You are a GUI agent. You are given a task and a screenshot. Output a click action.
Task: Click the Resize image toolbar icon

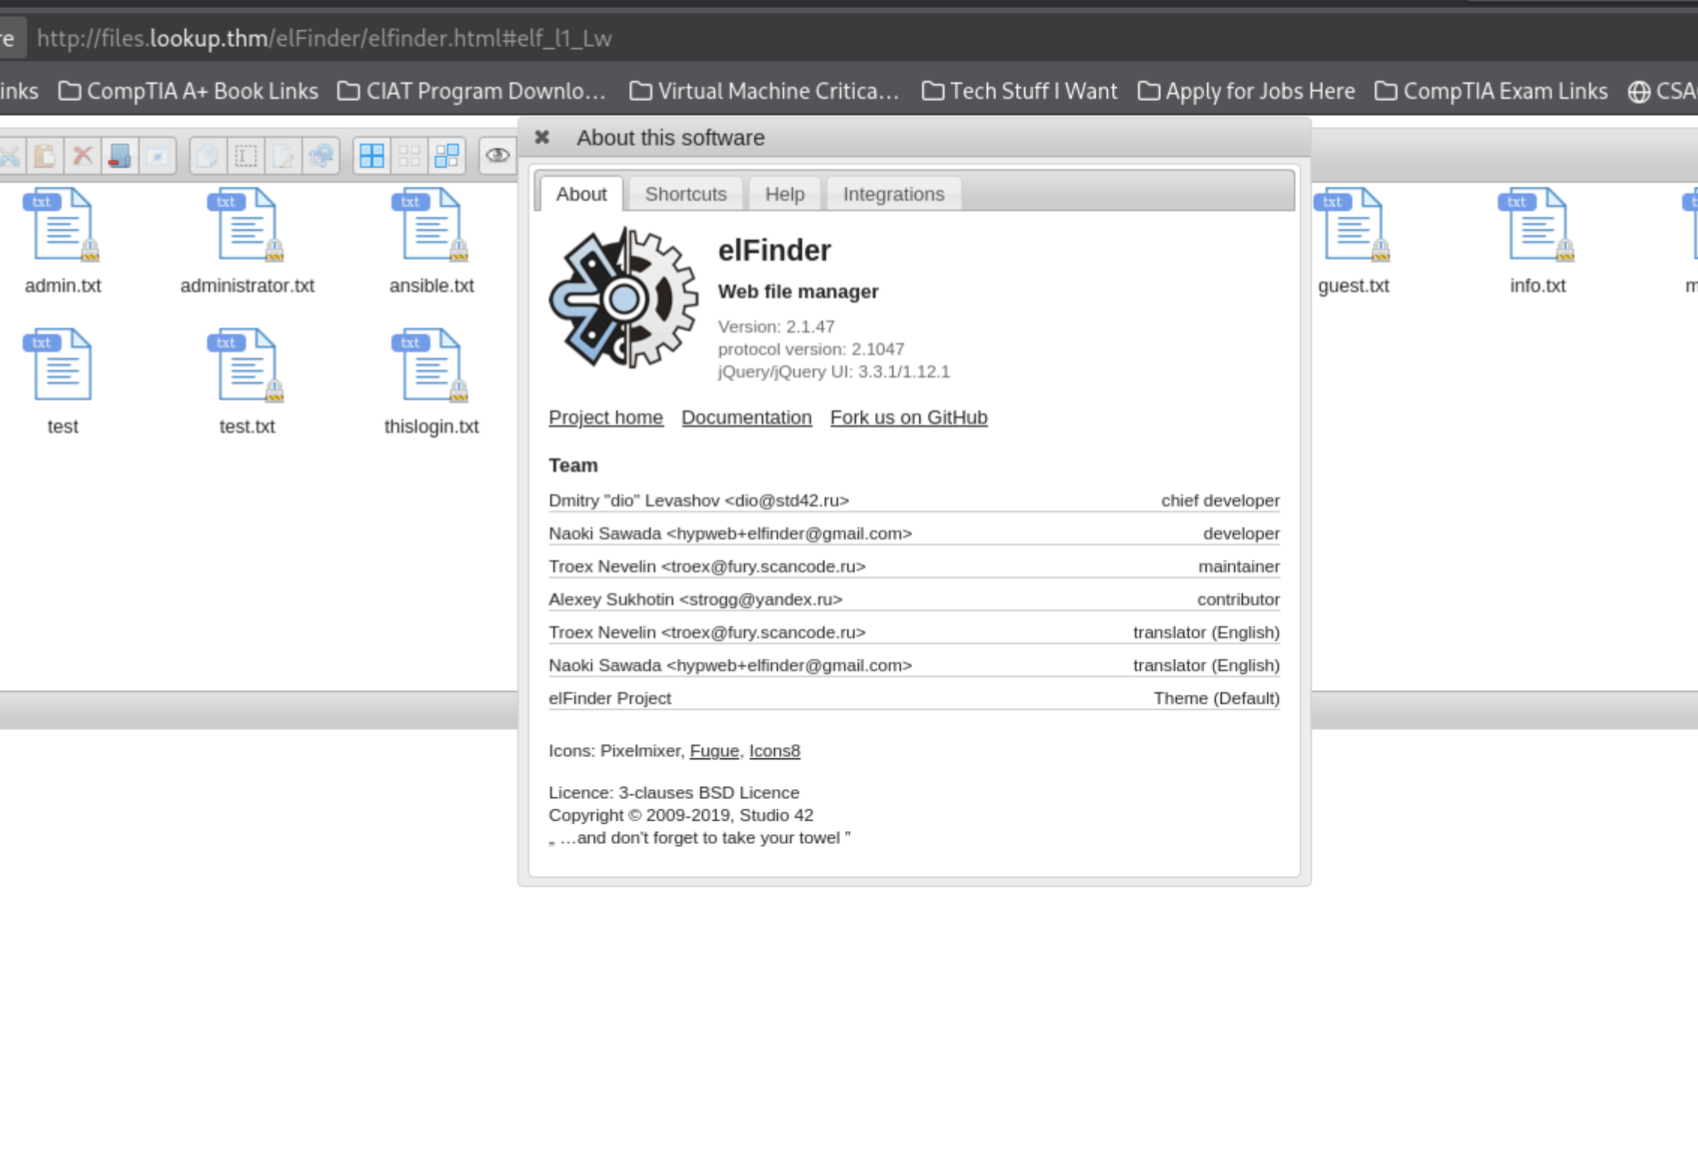321,156
